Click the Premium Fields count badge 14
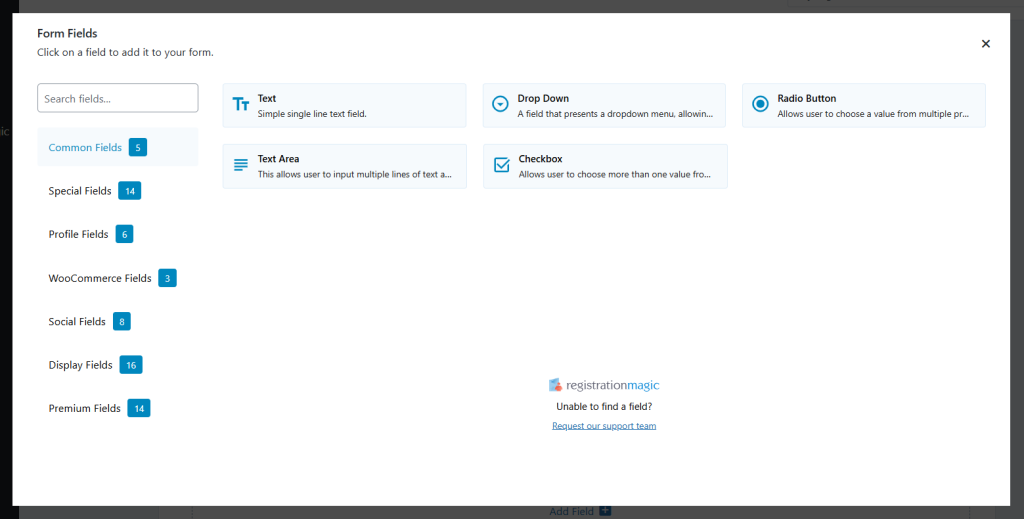This screenshot has height=519, width=1024. coord(139,408)
